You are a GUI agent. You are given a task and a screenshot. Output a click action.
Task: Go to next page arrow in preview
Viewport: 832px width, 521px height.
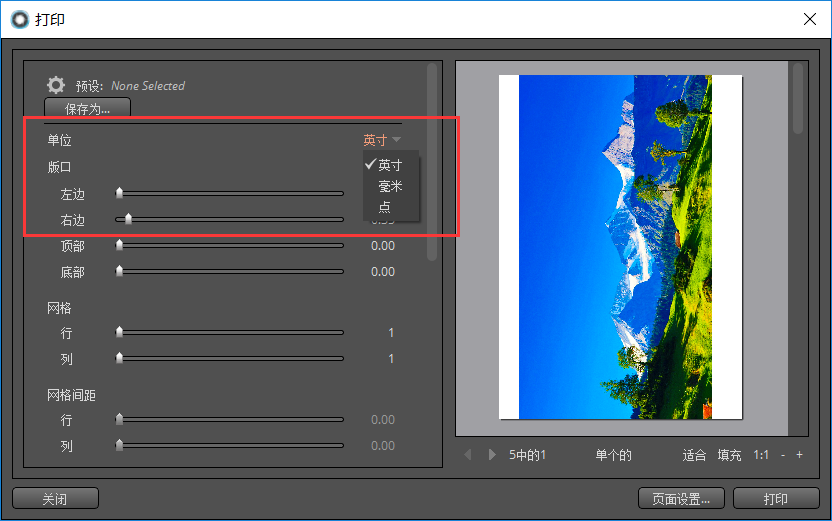(x=492, y=455)
